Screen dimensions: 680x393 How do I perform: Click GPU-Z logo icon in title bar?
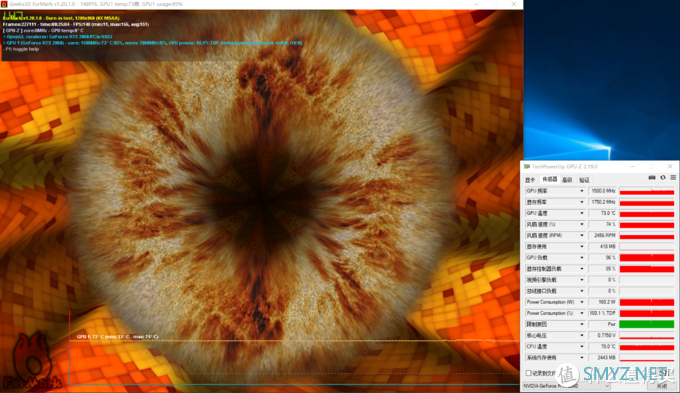point(527,167)
